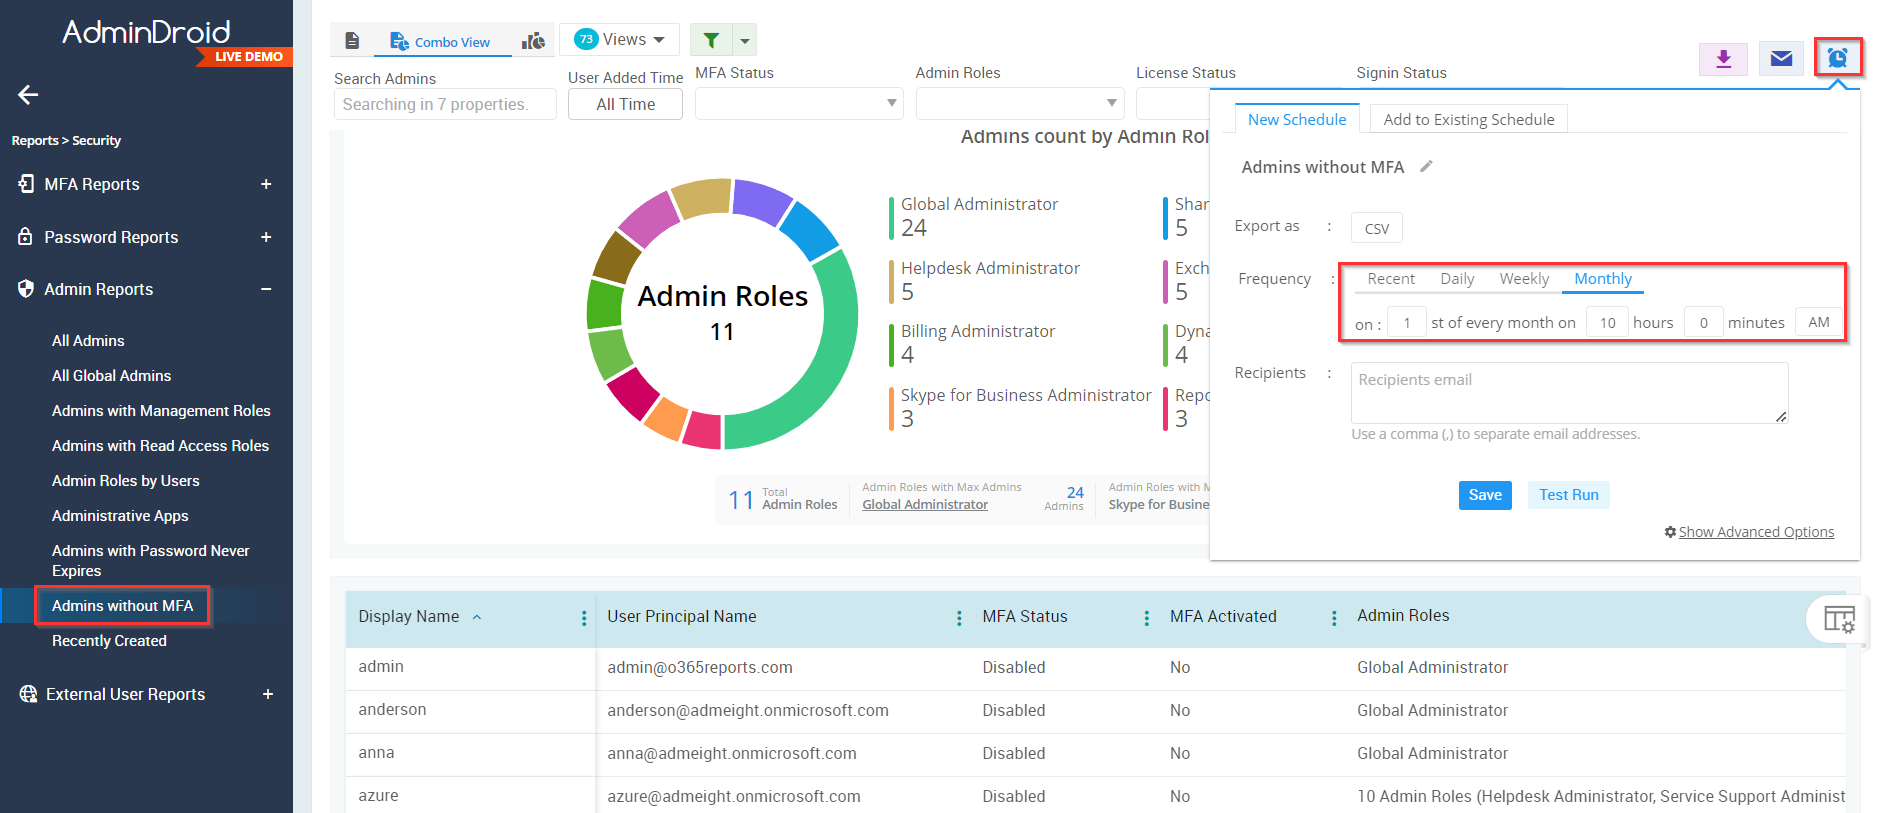Open the report document view icon
The image size is (1879, 813).
tap(352, 41)
